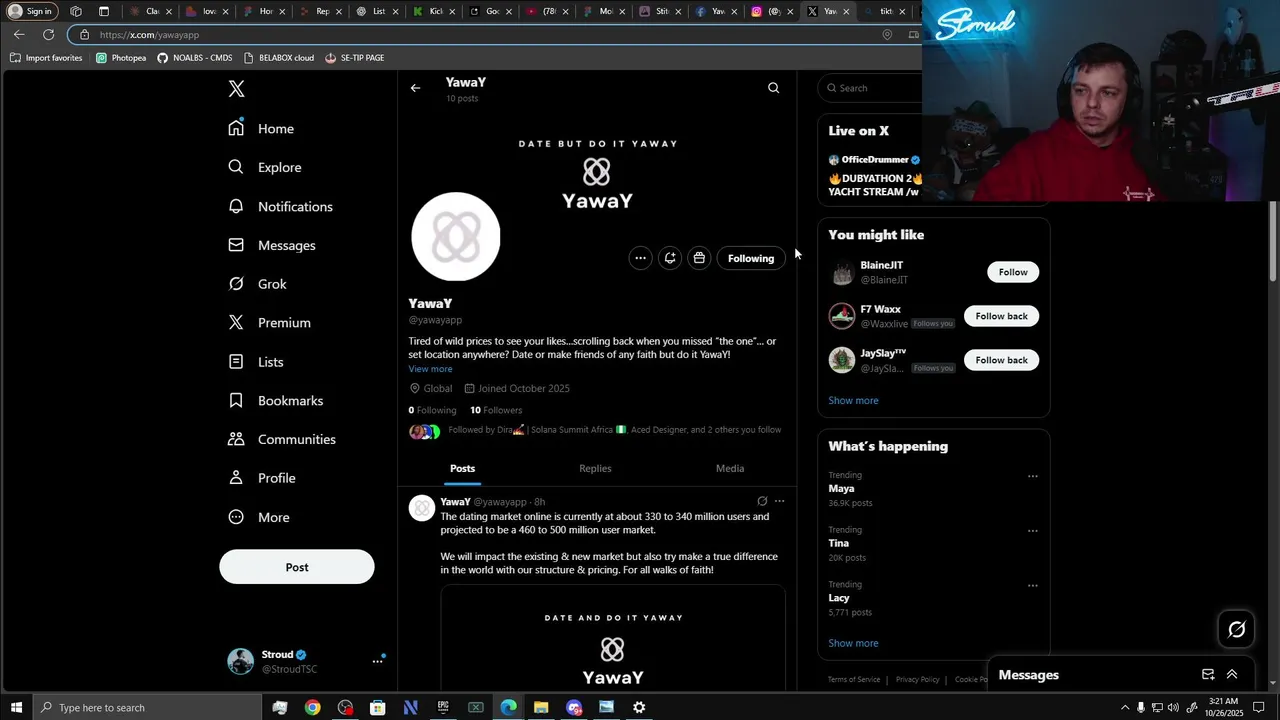The image size is (1280, 720).
Task: Open SE-TIP PAGE bookmark
Action: tap(355, 58)
